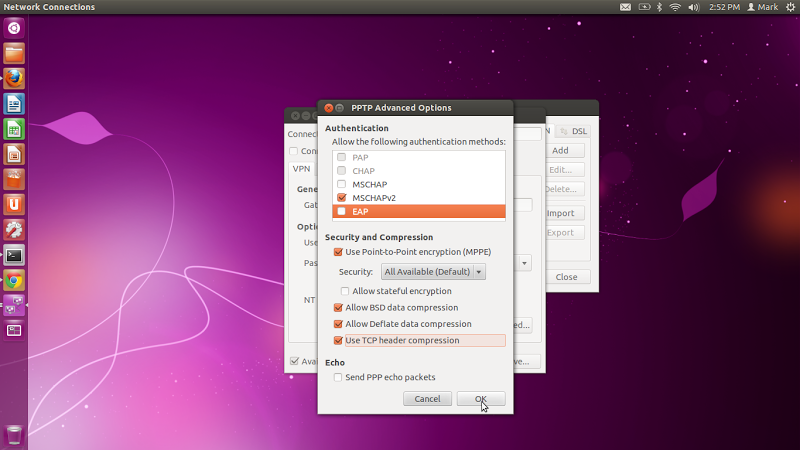This screenshot has height=450, width=800.
Task: Open Ubuntu One launcher icon
Action: [14, 205]
